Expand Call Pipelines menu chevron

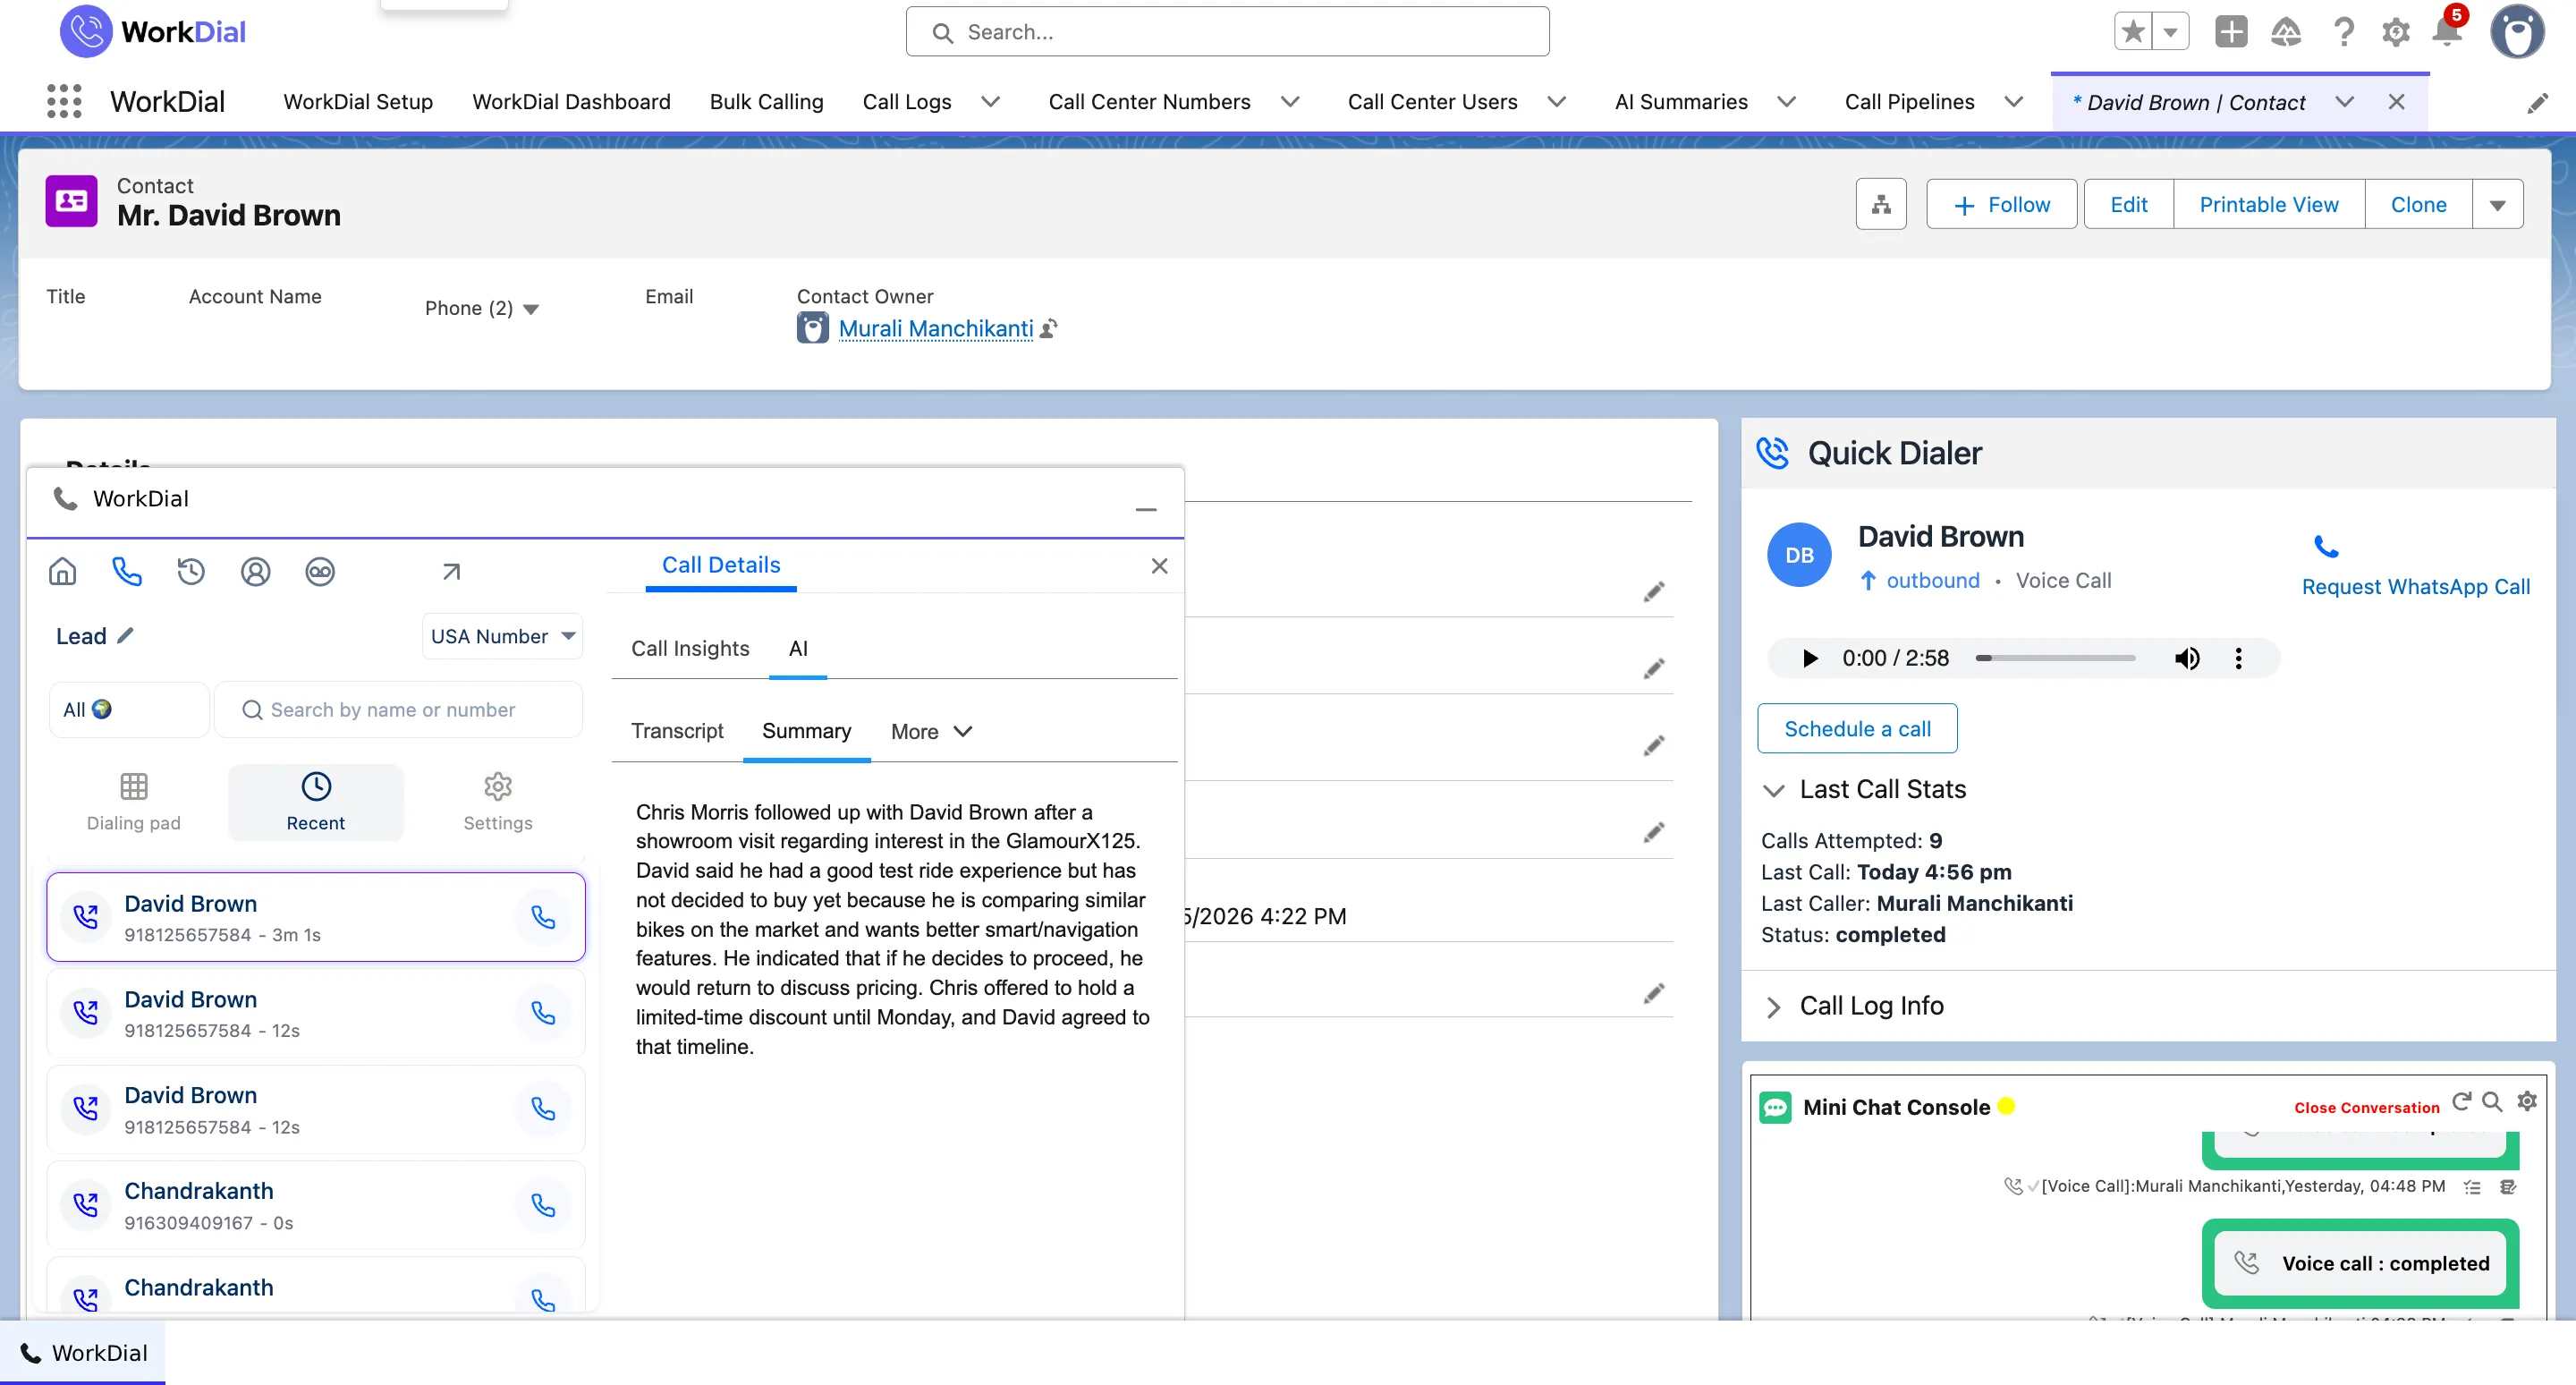click(x=2014, y=102)
